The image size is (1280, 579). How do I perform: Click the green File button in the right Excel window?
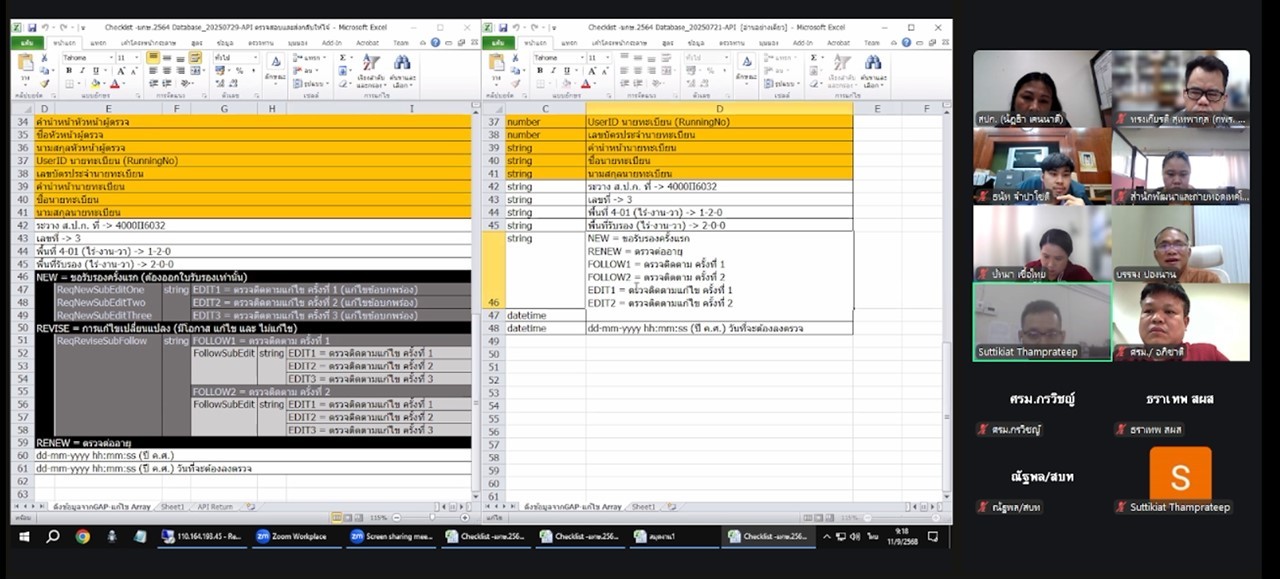pos(498,43)
